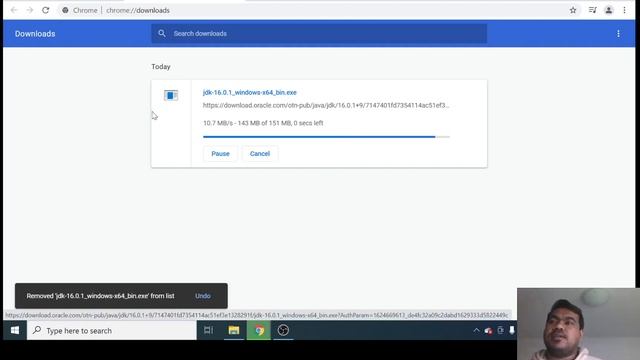This screenshot has width=640, height=360.
Task: Open the profile avatar icon
Action: click(x=609, y=10)
